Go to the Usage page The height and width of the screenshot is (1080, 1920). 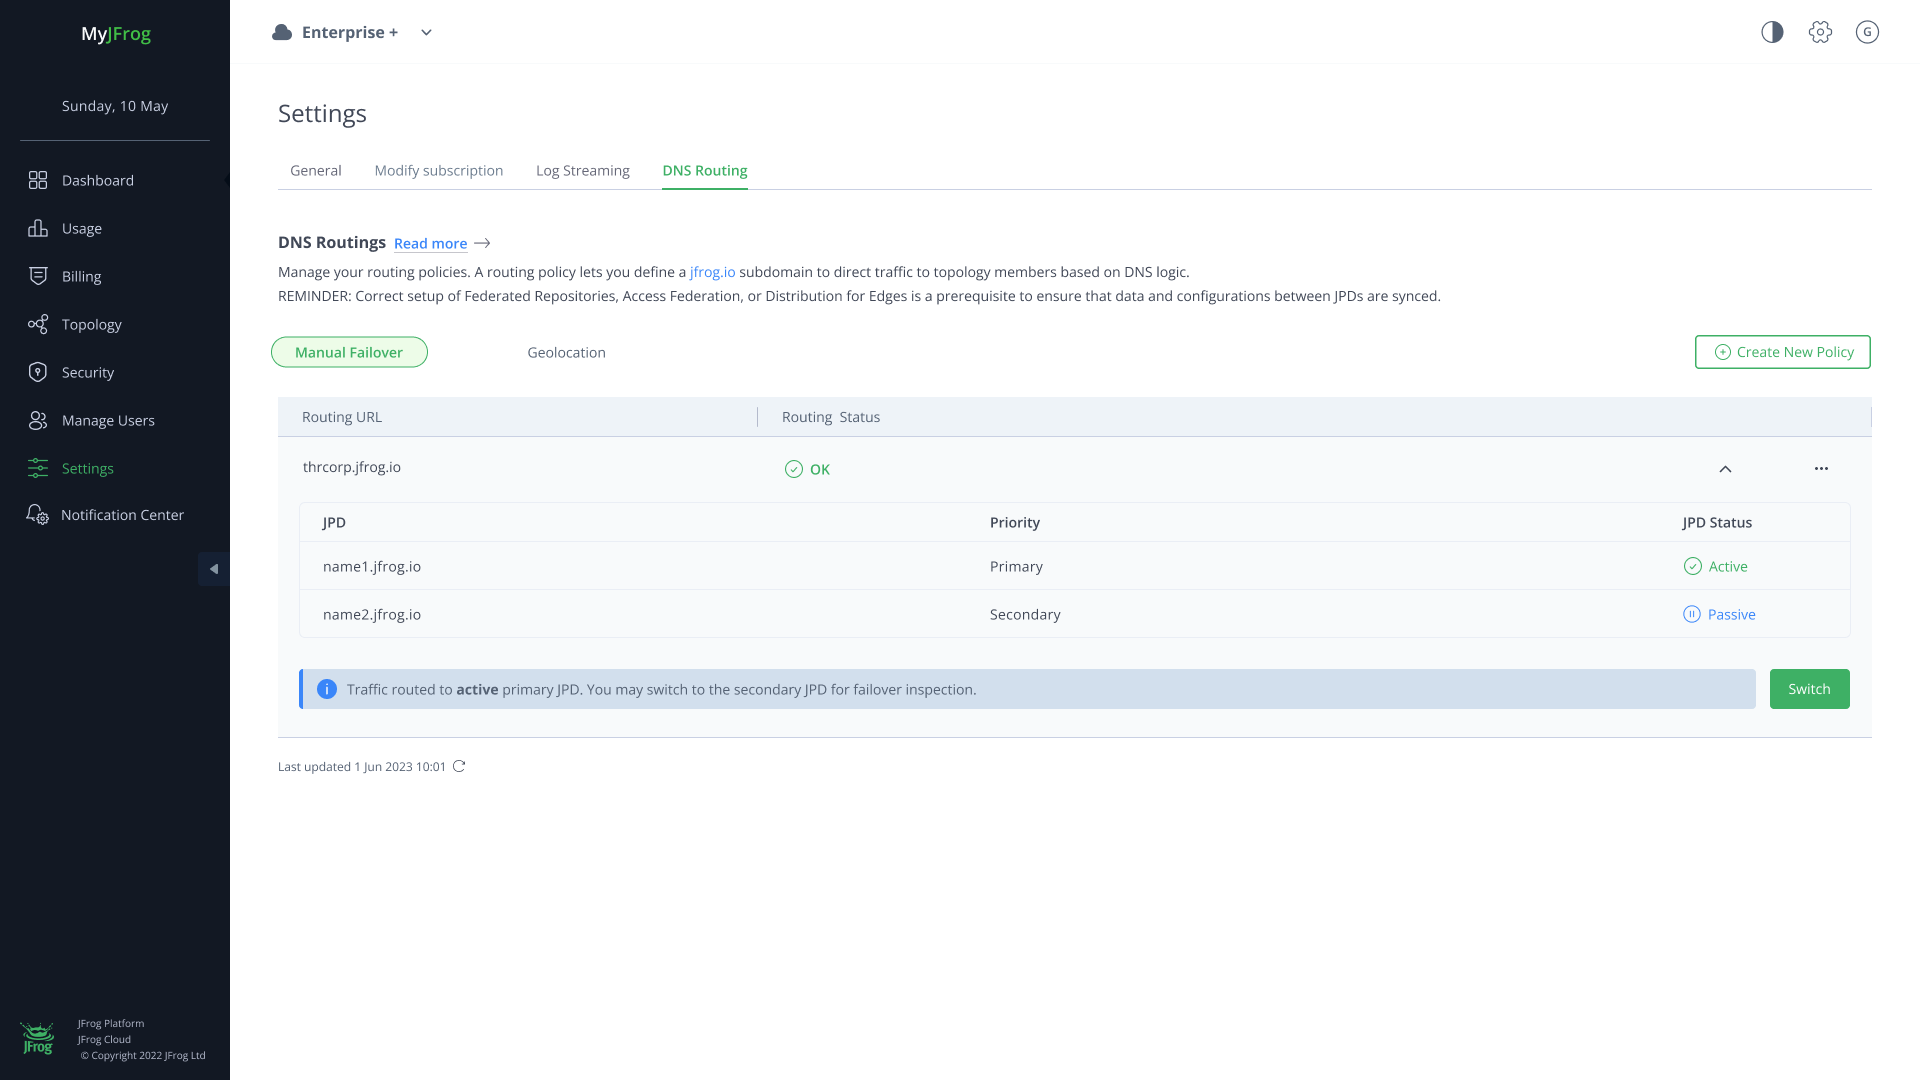point(81,228)
